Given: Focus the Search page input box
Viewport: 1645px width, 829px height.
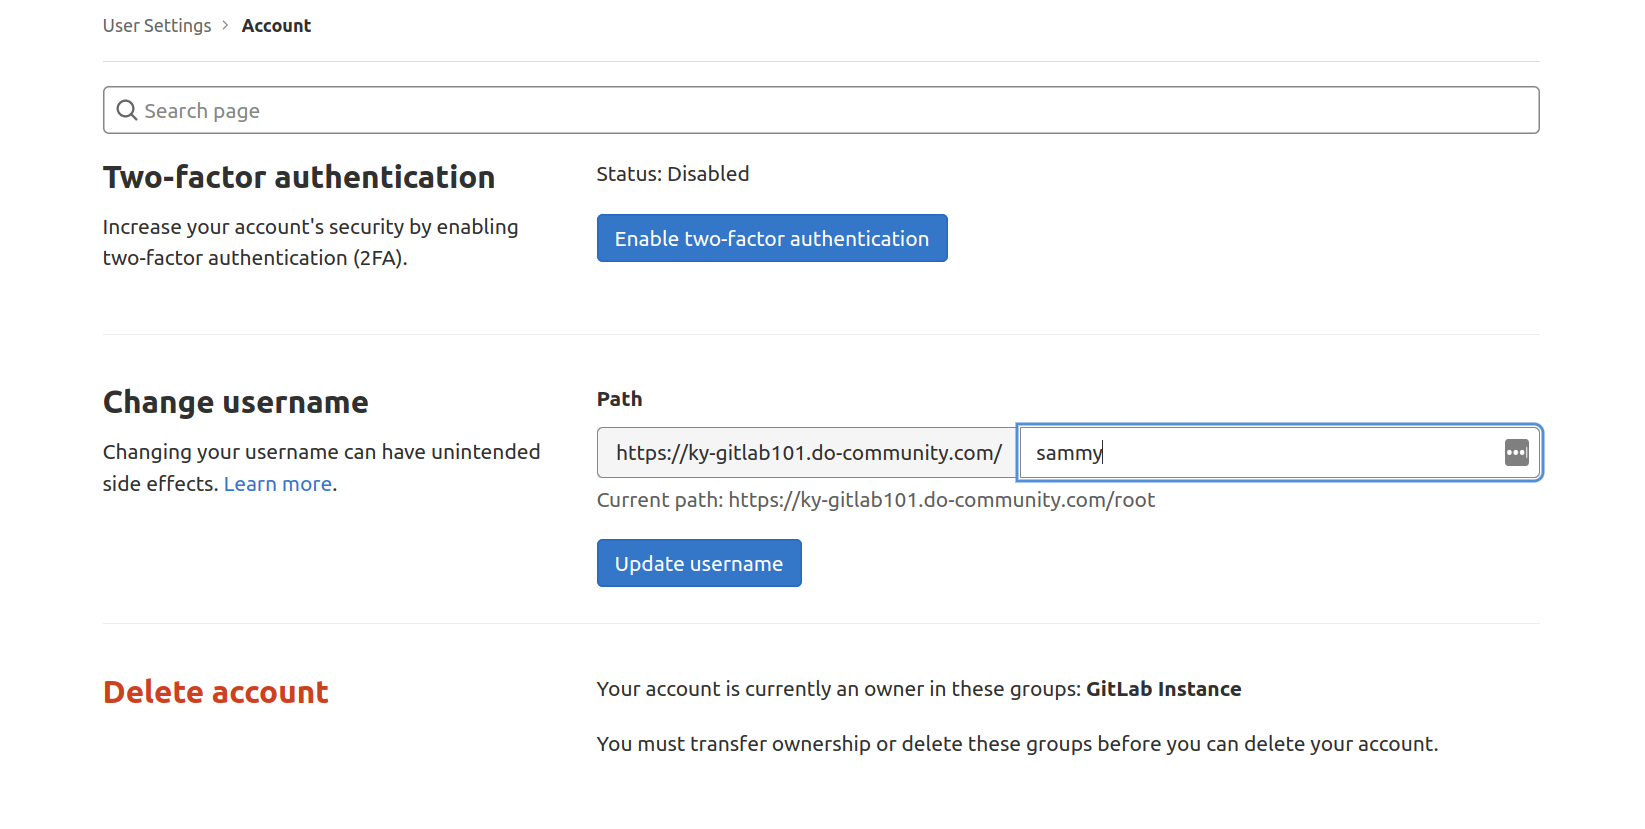Looking at the screenshot, I should [x=820, y=110].
